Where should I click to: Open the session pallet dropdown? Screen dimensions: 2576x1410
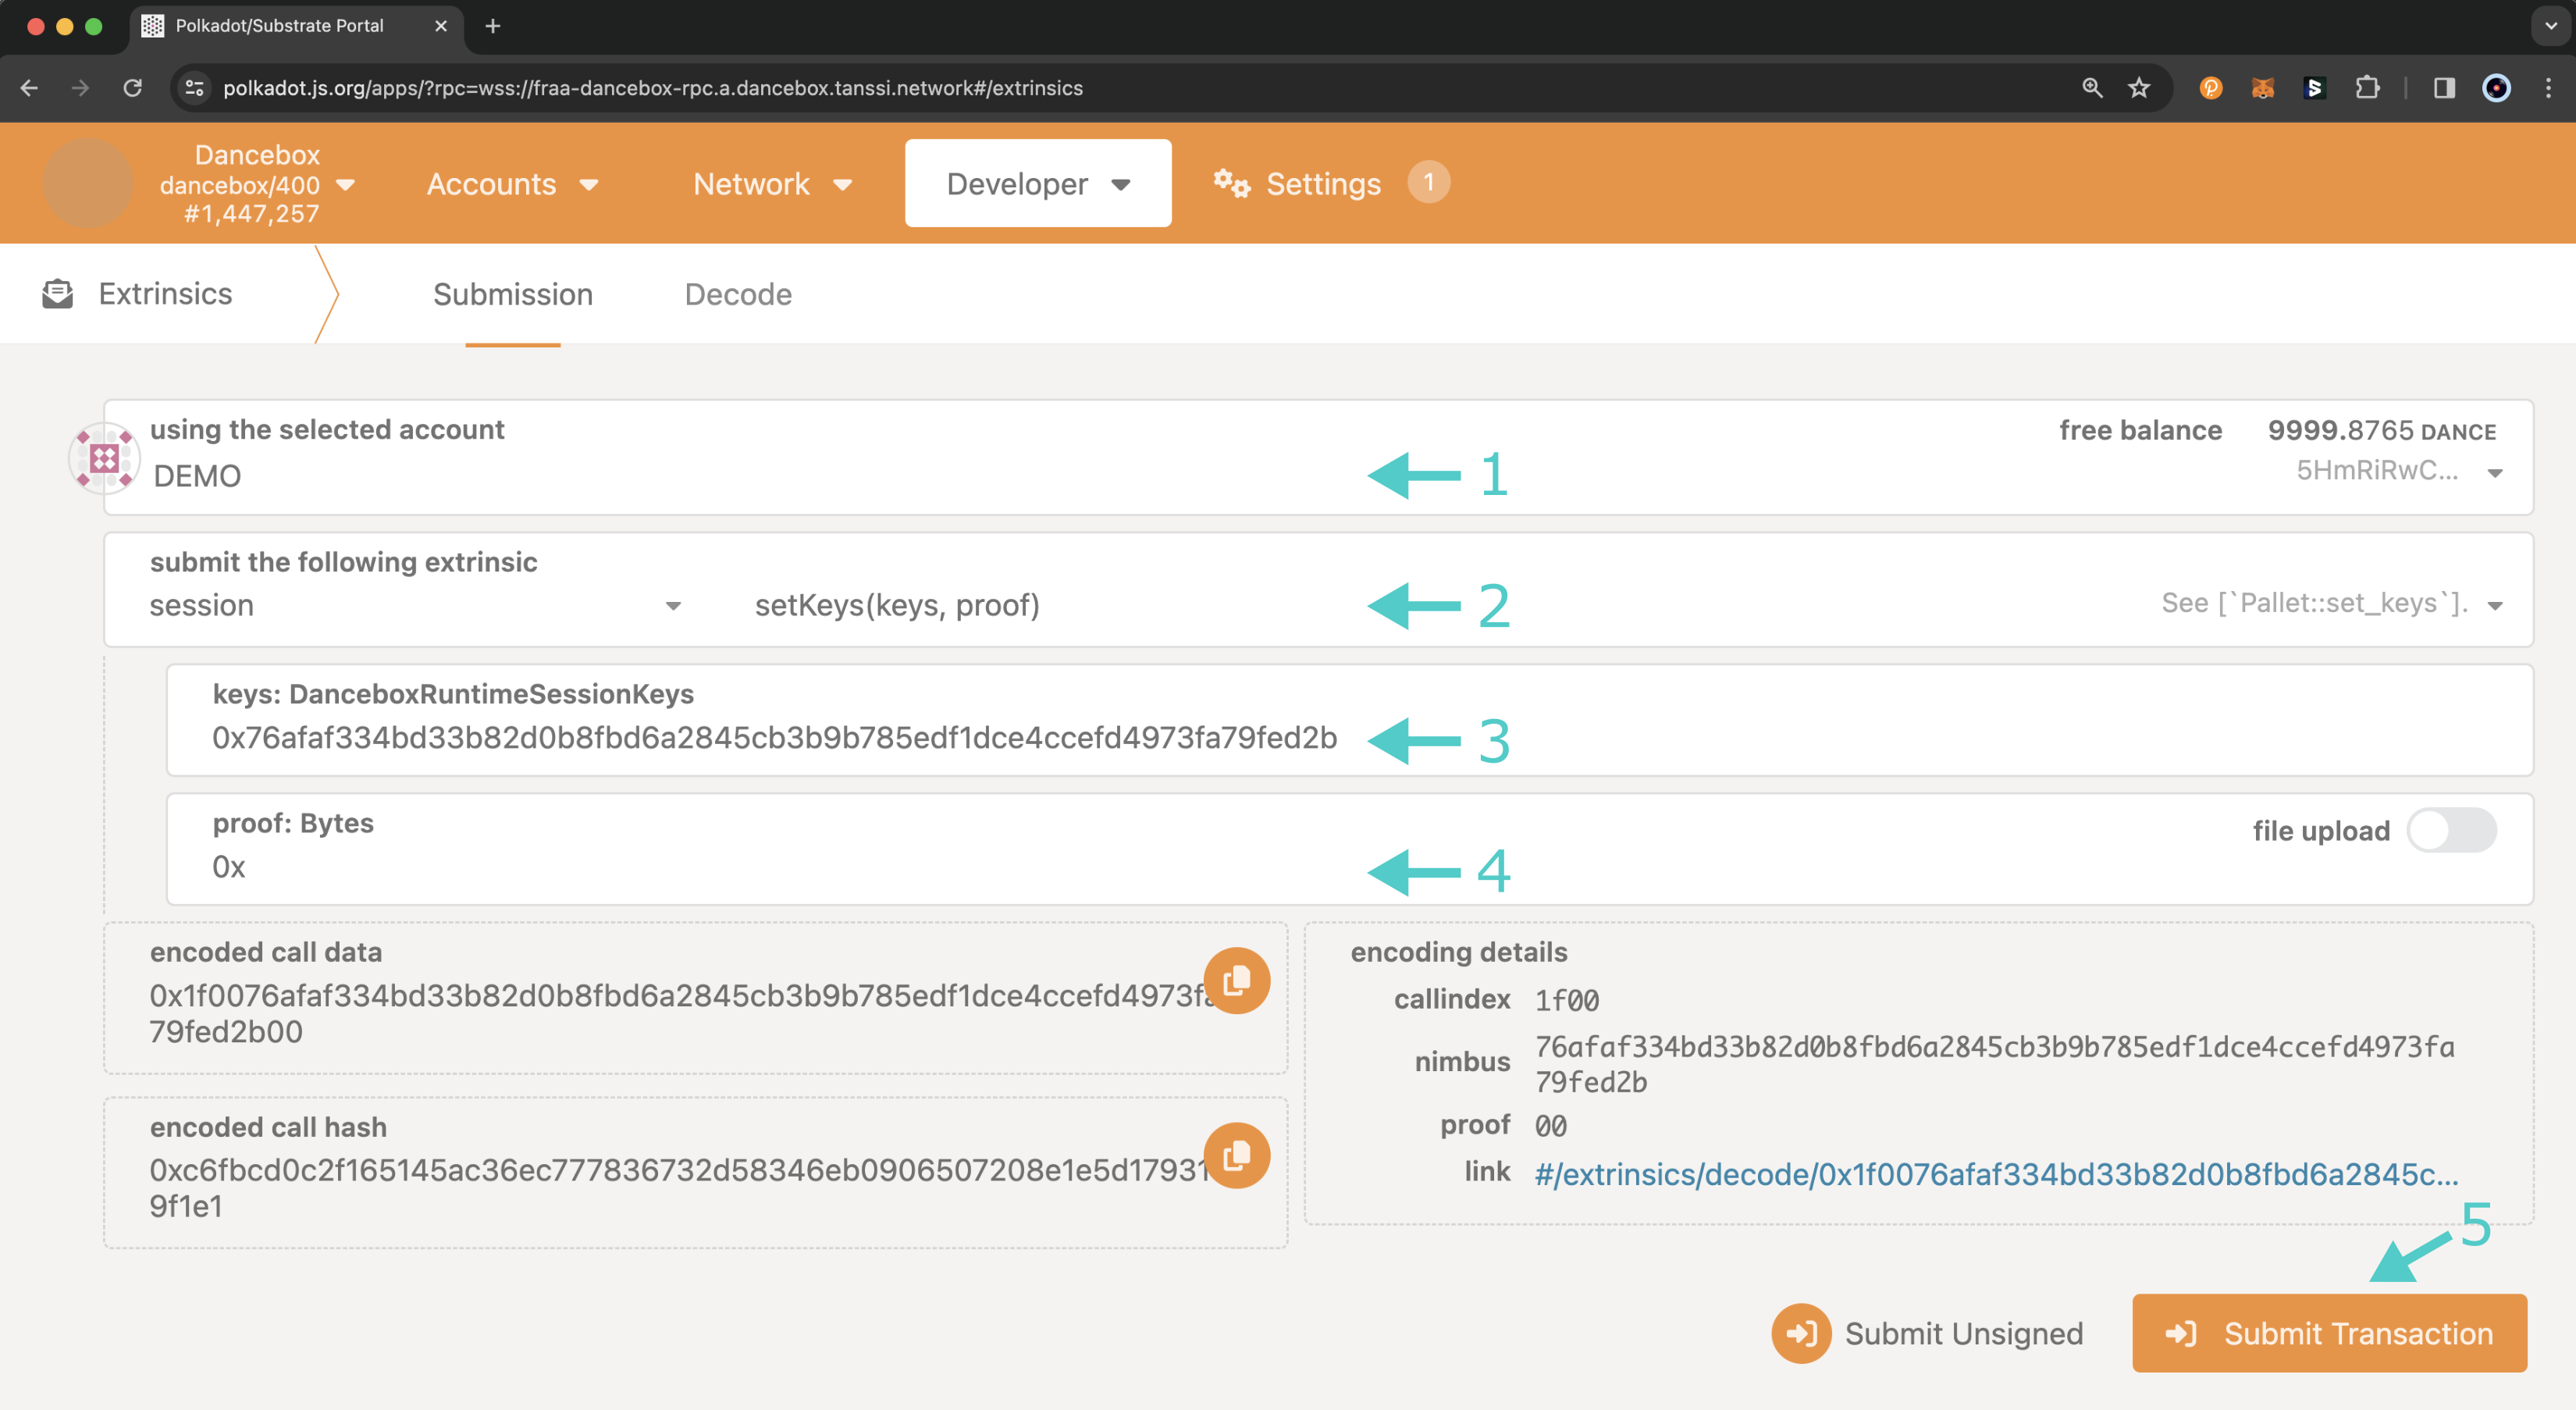(x=415, y=605)
